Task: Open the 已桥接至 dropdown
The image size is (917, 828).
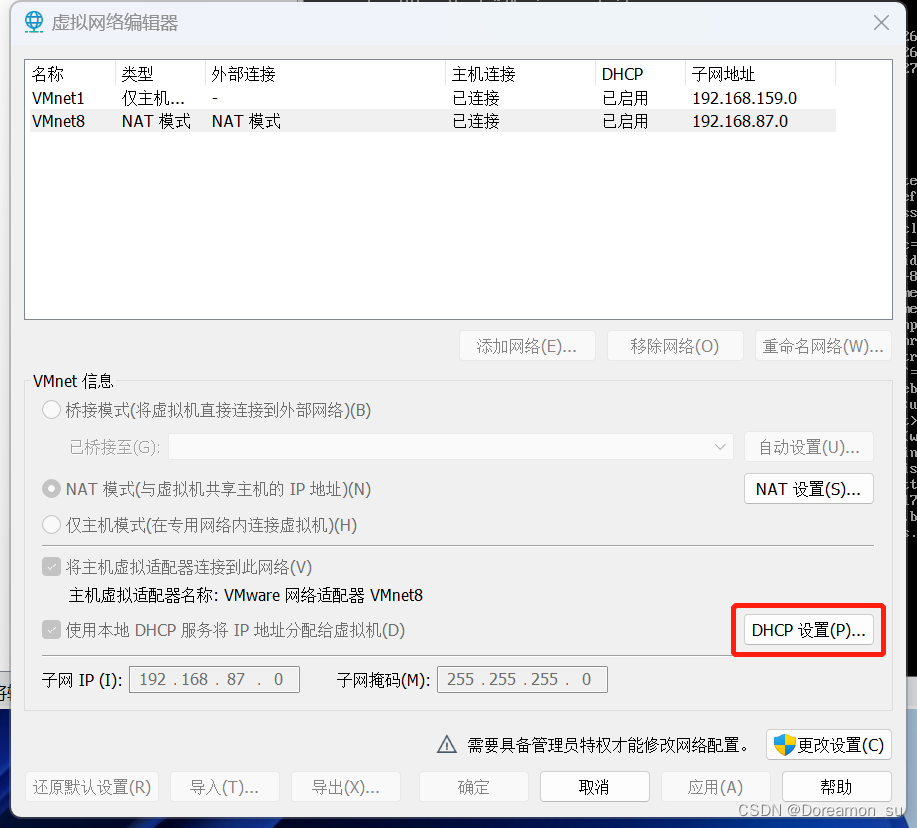Action: tap(450, 447)
